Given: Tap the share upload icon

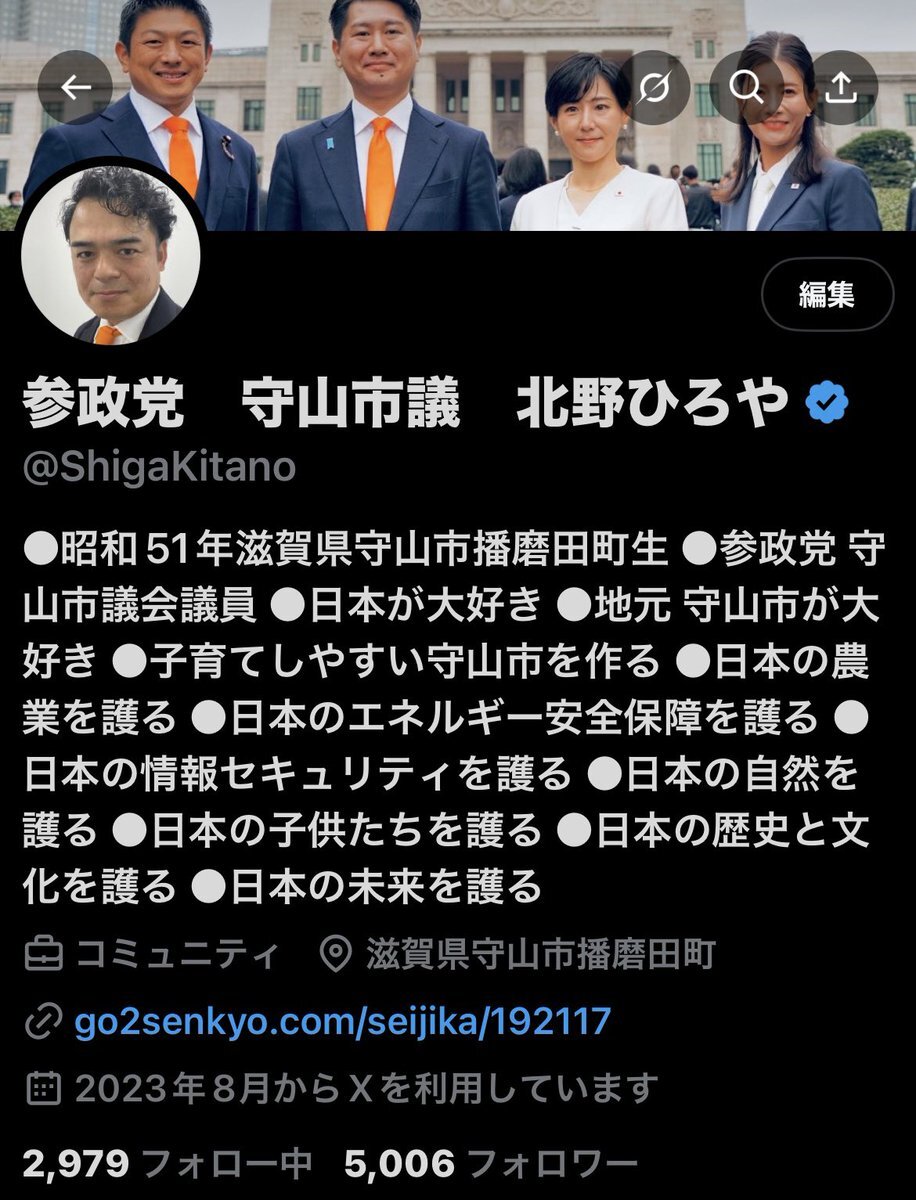Looking at the screenshot, I should point(842,87).
